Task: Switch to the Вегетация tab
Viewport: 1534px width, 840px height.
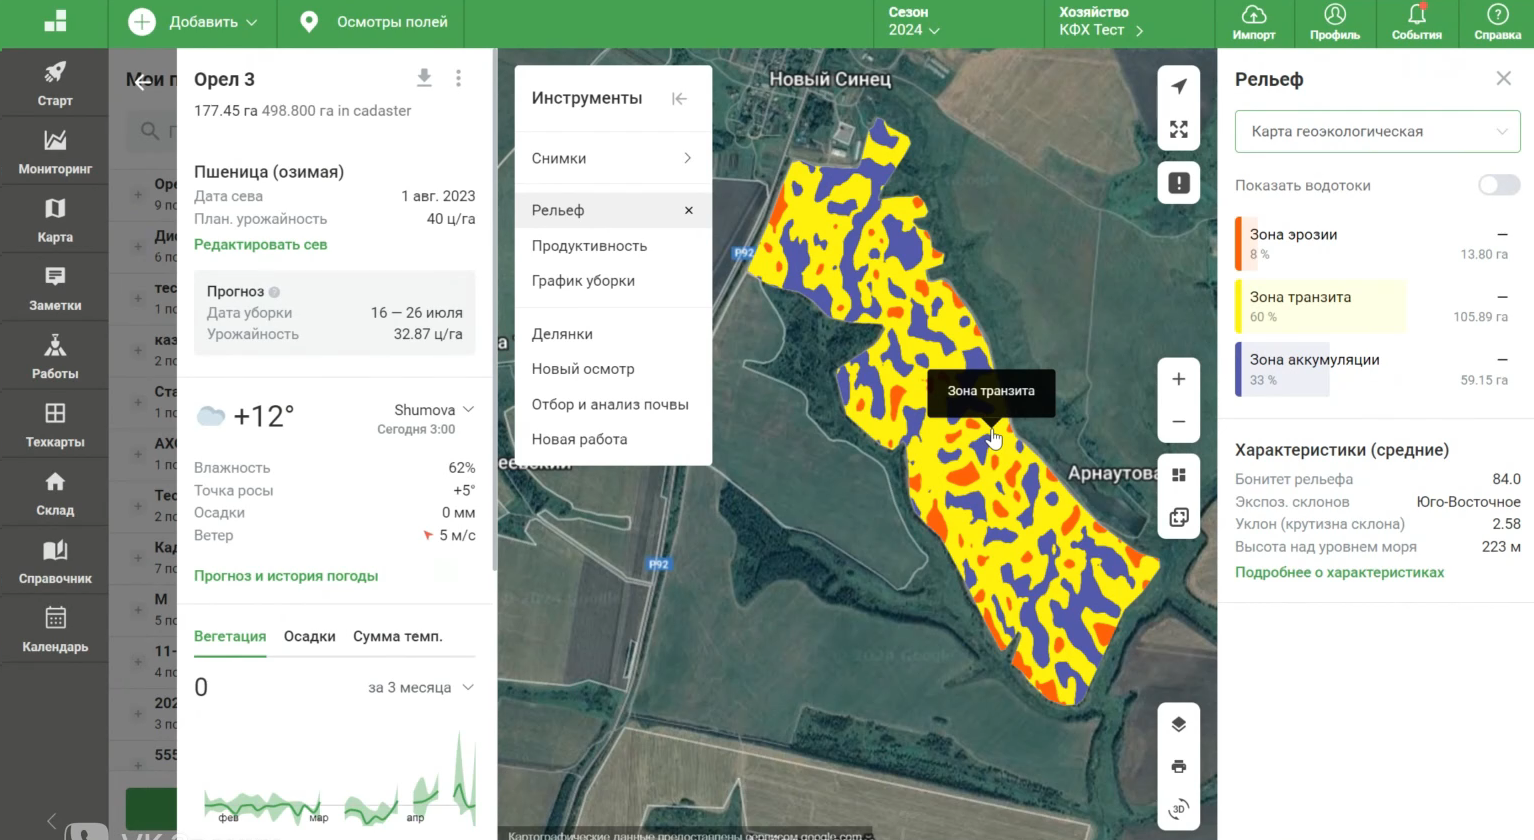Action: [x=230, y=636]
